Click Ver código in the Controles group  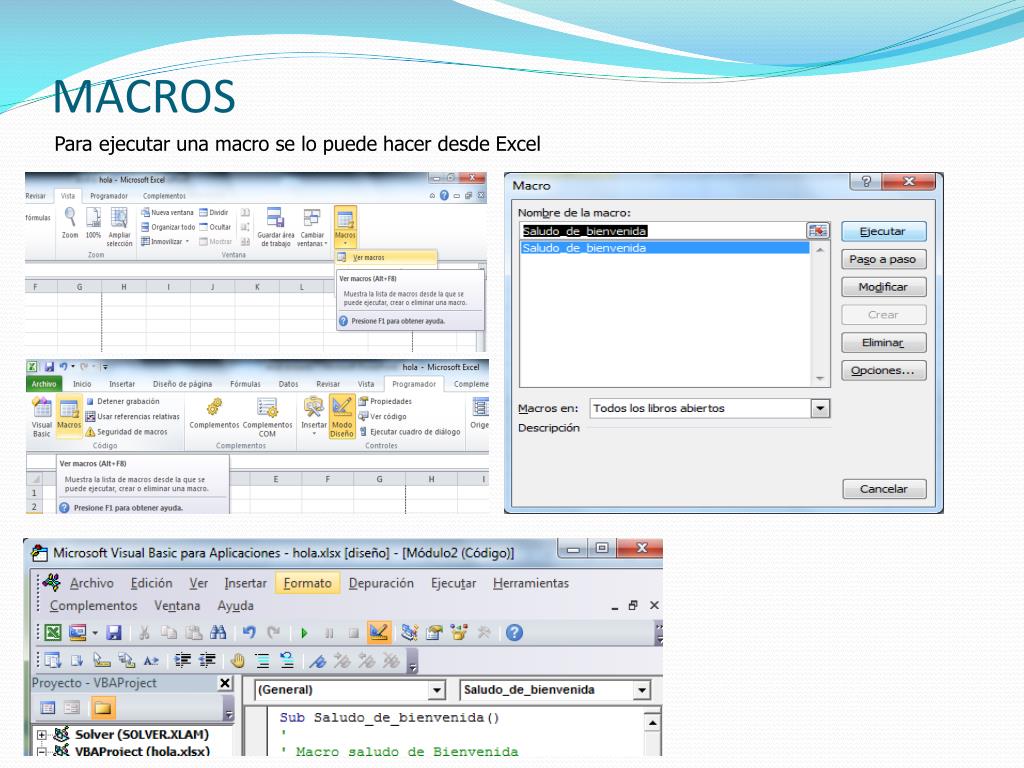tap(383, 416)
